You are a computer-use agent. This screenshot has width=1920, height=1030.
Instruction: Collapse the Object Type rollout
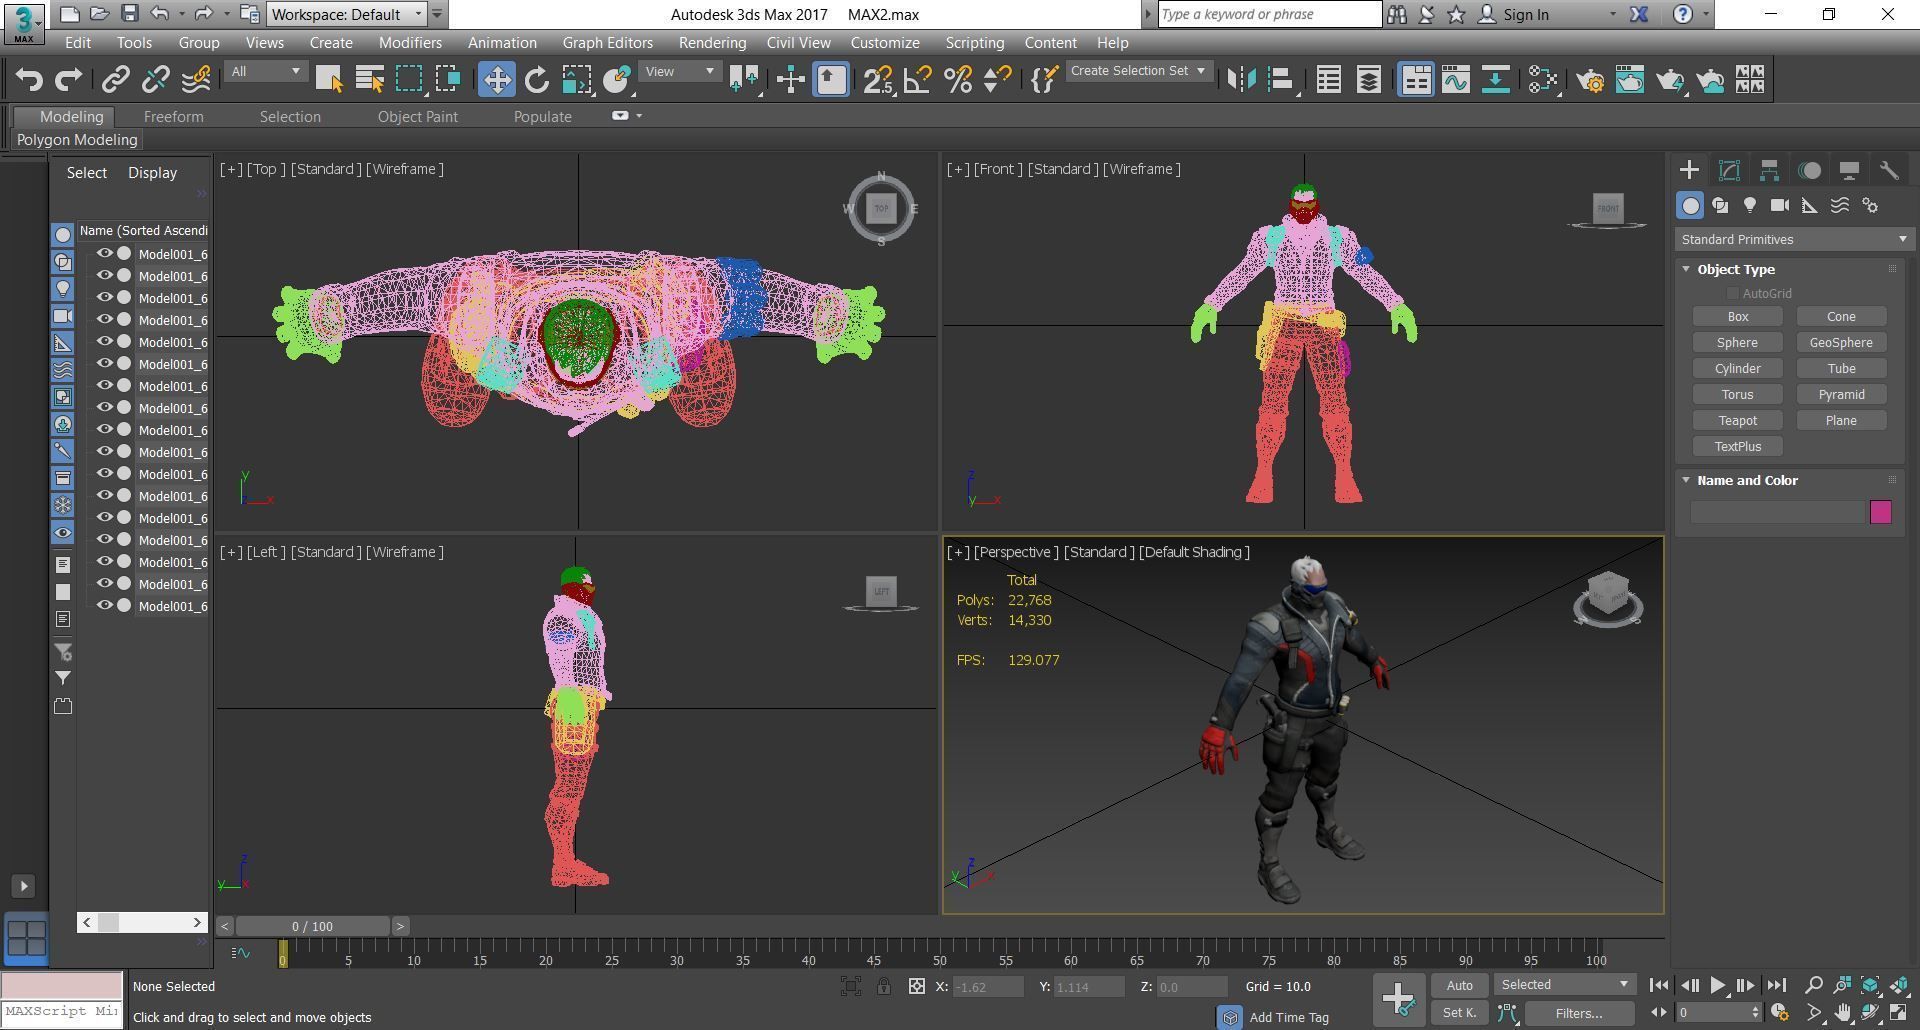point(1686,269)
